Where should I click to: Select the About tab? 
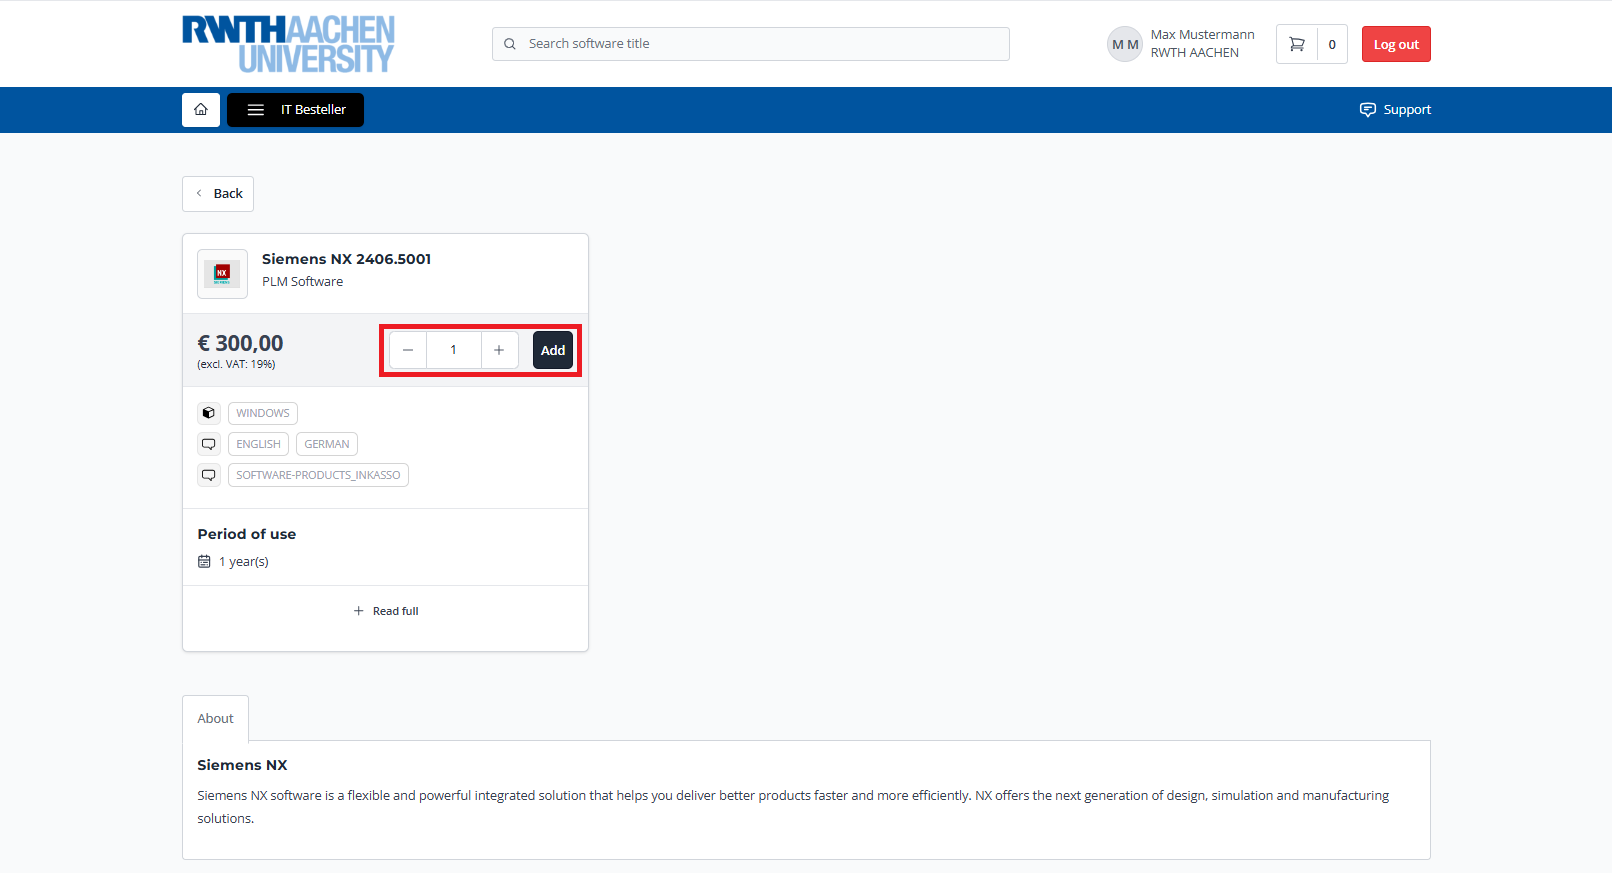pos(215,718)
